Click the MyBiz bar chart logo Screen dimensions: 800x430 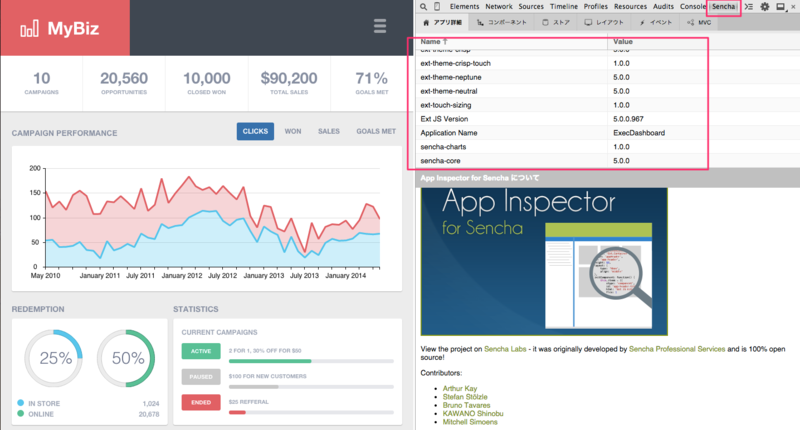(x=30, y=29)
